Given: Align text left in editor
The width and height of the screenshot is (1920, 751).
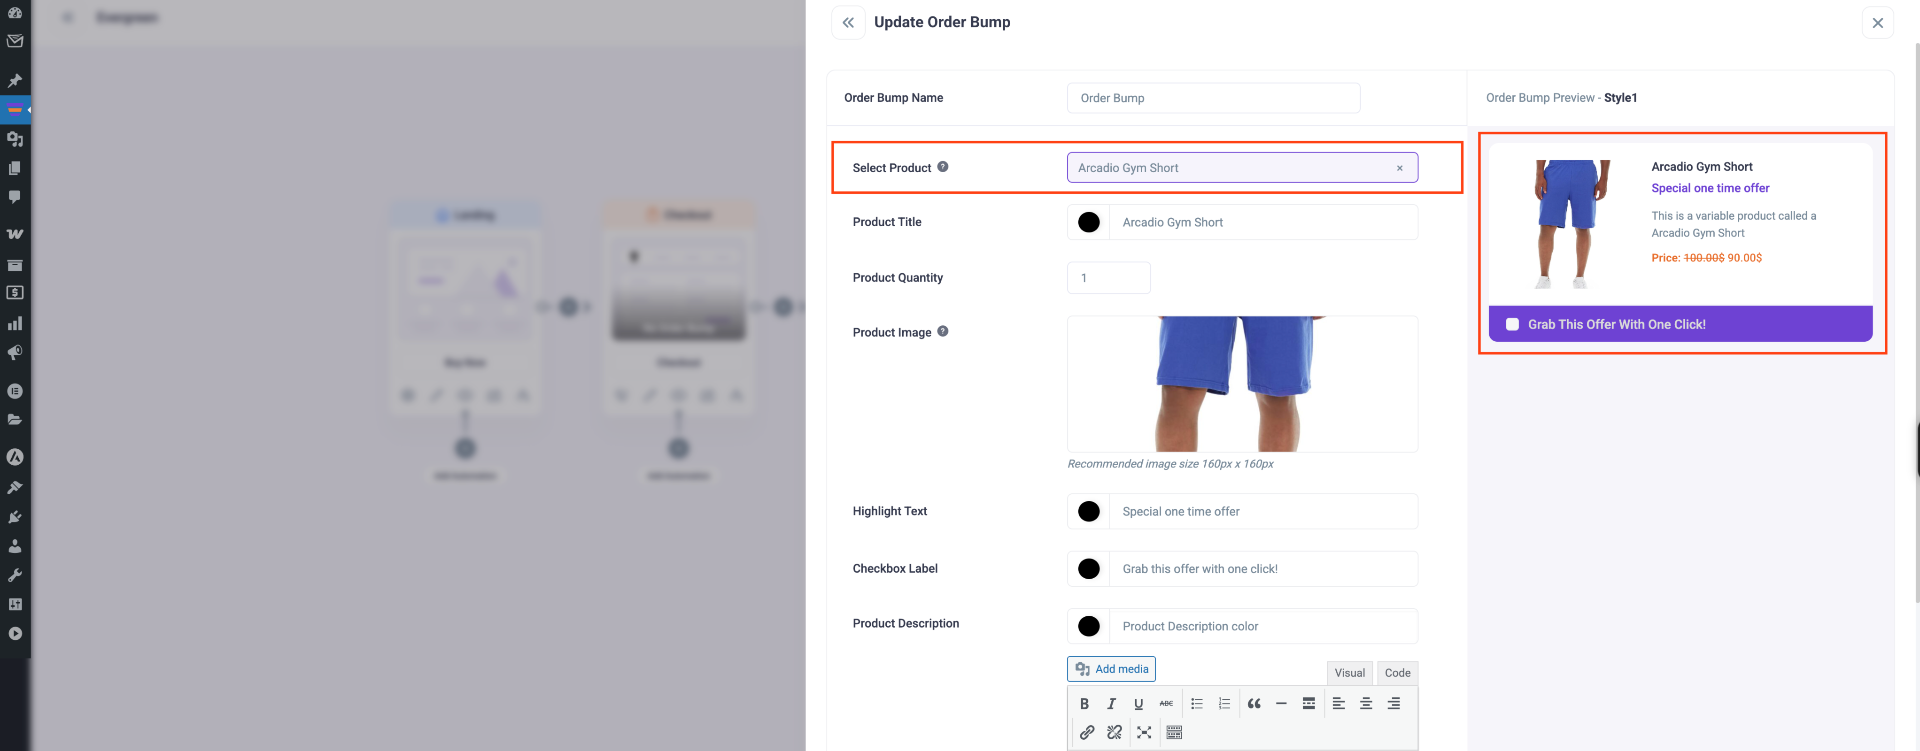Looking at the screenshot, I should (1339, 704).
